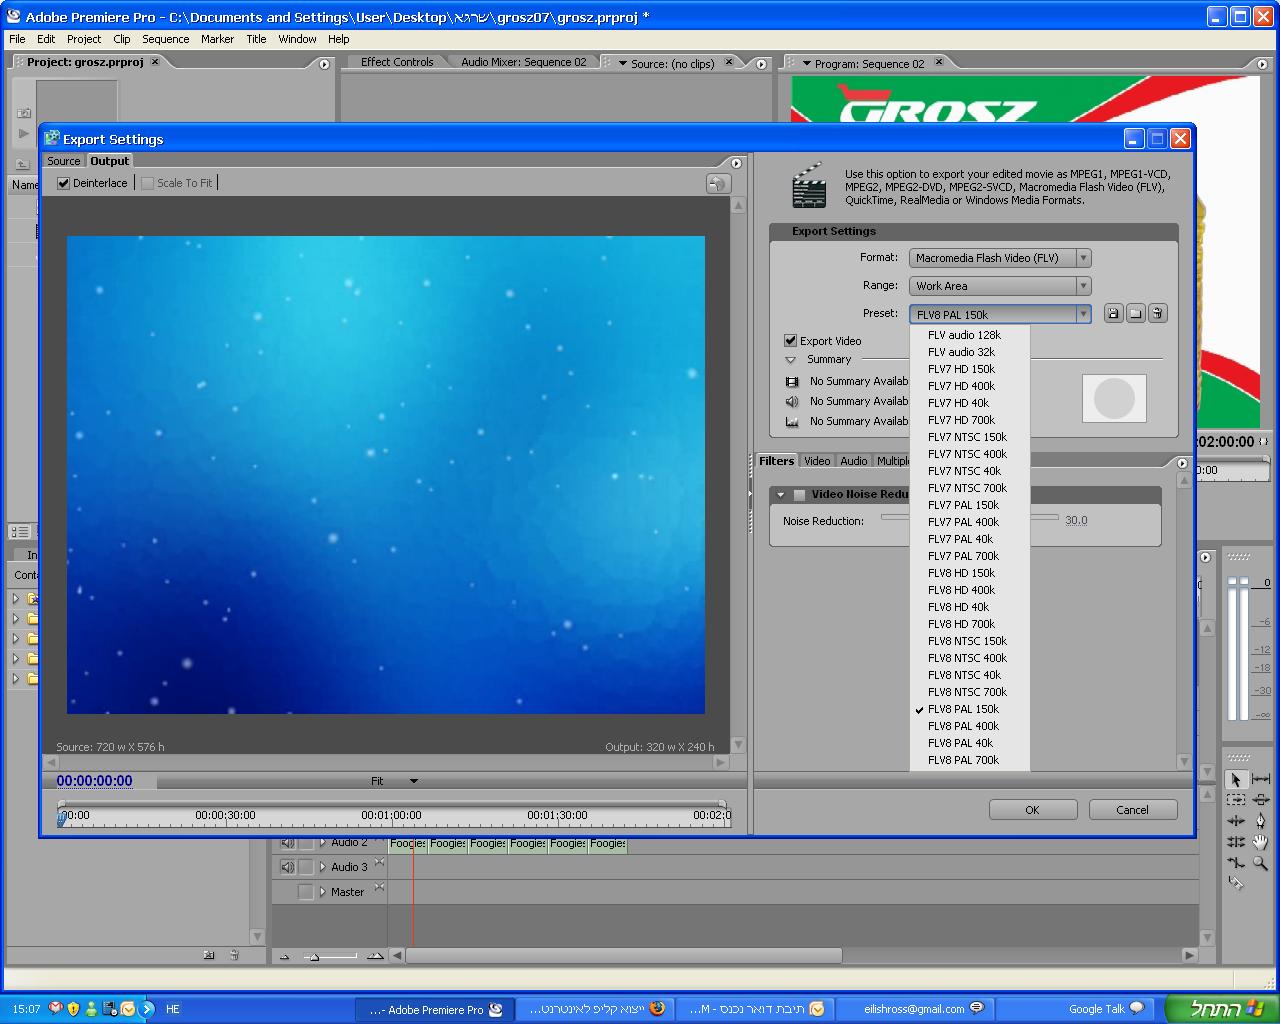Viewport: 1280px width, 1024px height.
Task: Click Cancel in Export Settings
Action: (1133, 810)
